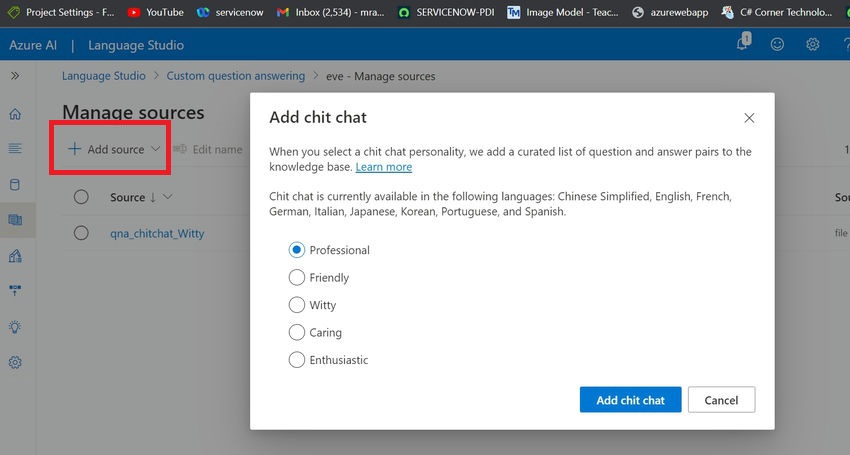Viewport: 850px width, 455px height.
Task: Click the smiley feedback icon
Action: [777, 44]
